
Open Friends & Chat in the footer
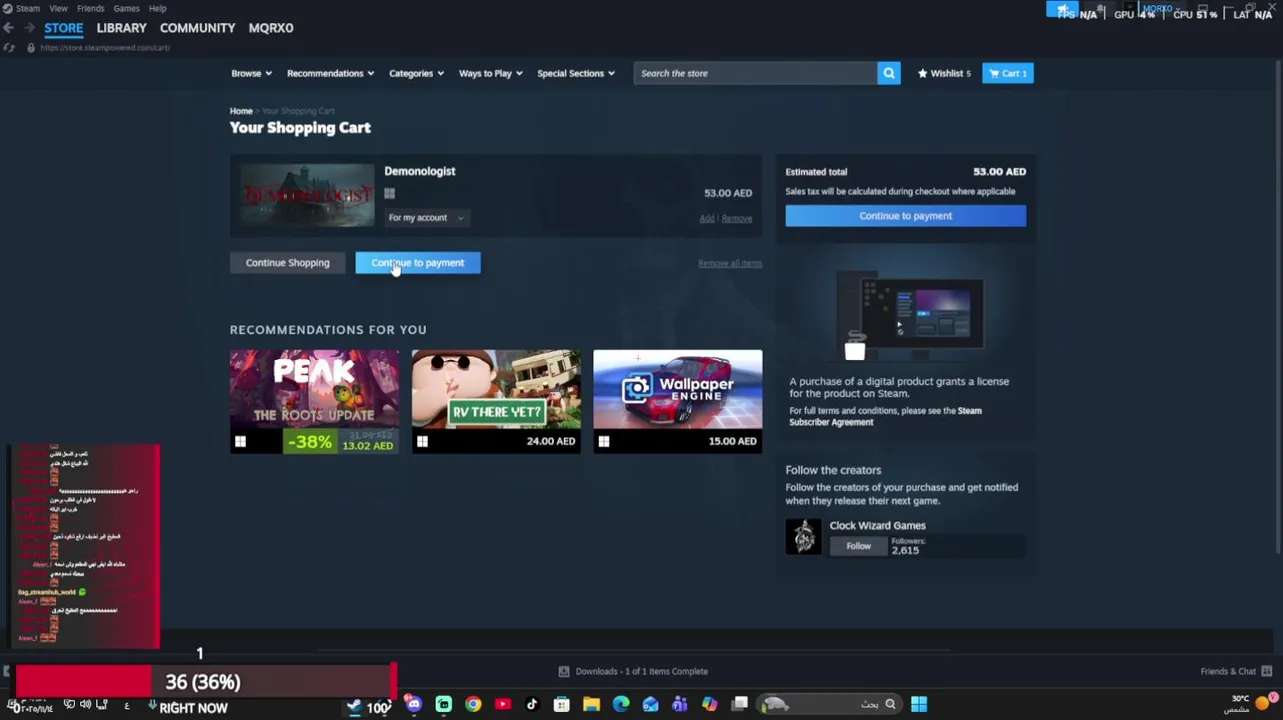[1236, 671]
